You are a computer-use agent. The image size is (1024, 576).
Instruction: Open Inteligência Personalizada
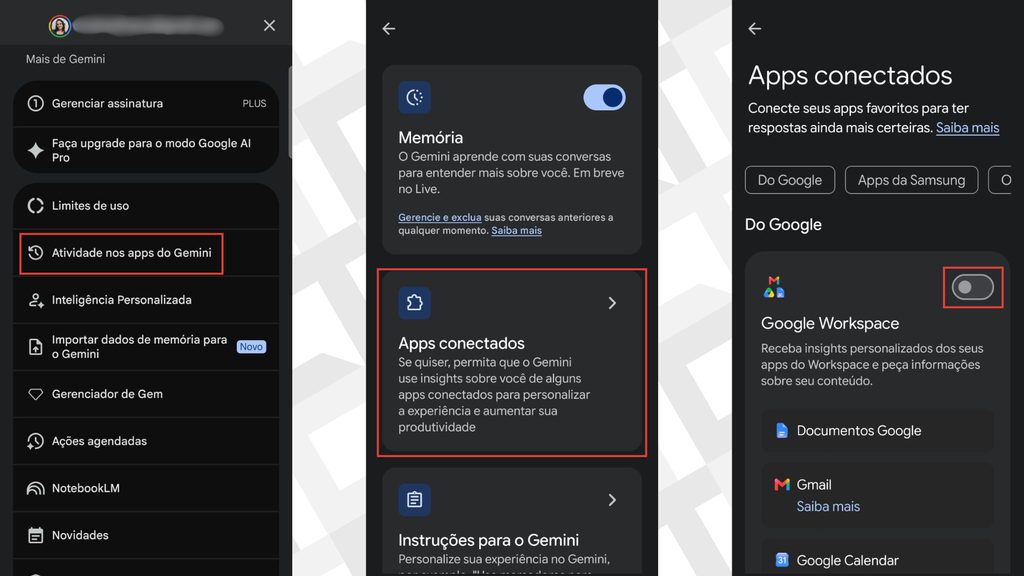(146, 300)
